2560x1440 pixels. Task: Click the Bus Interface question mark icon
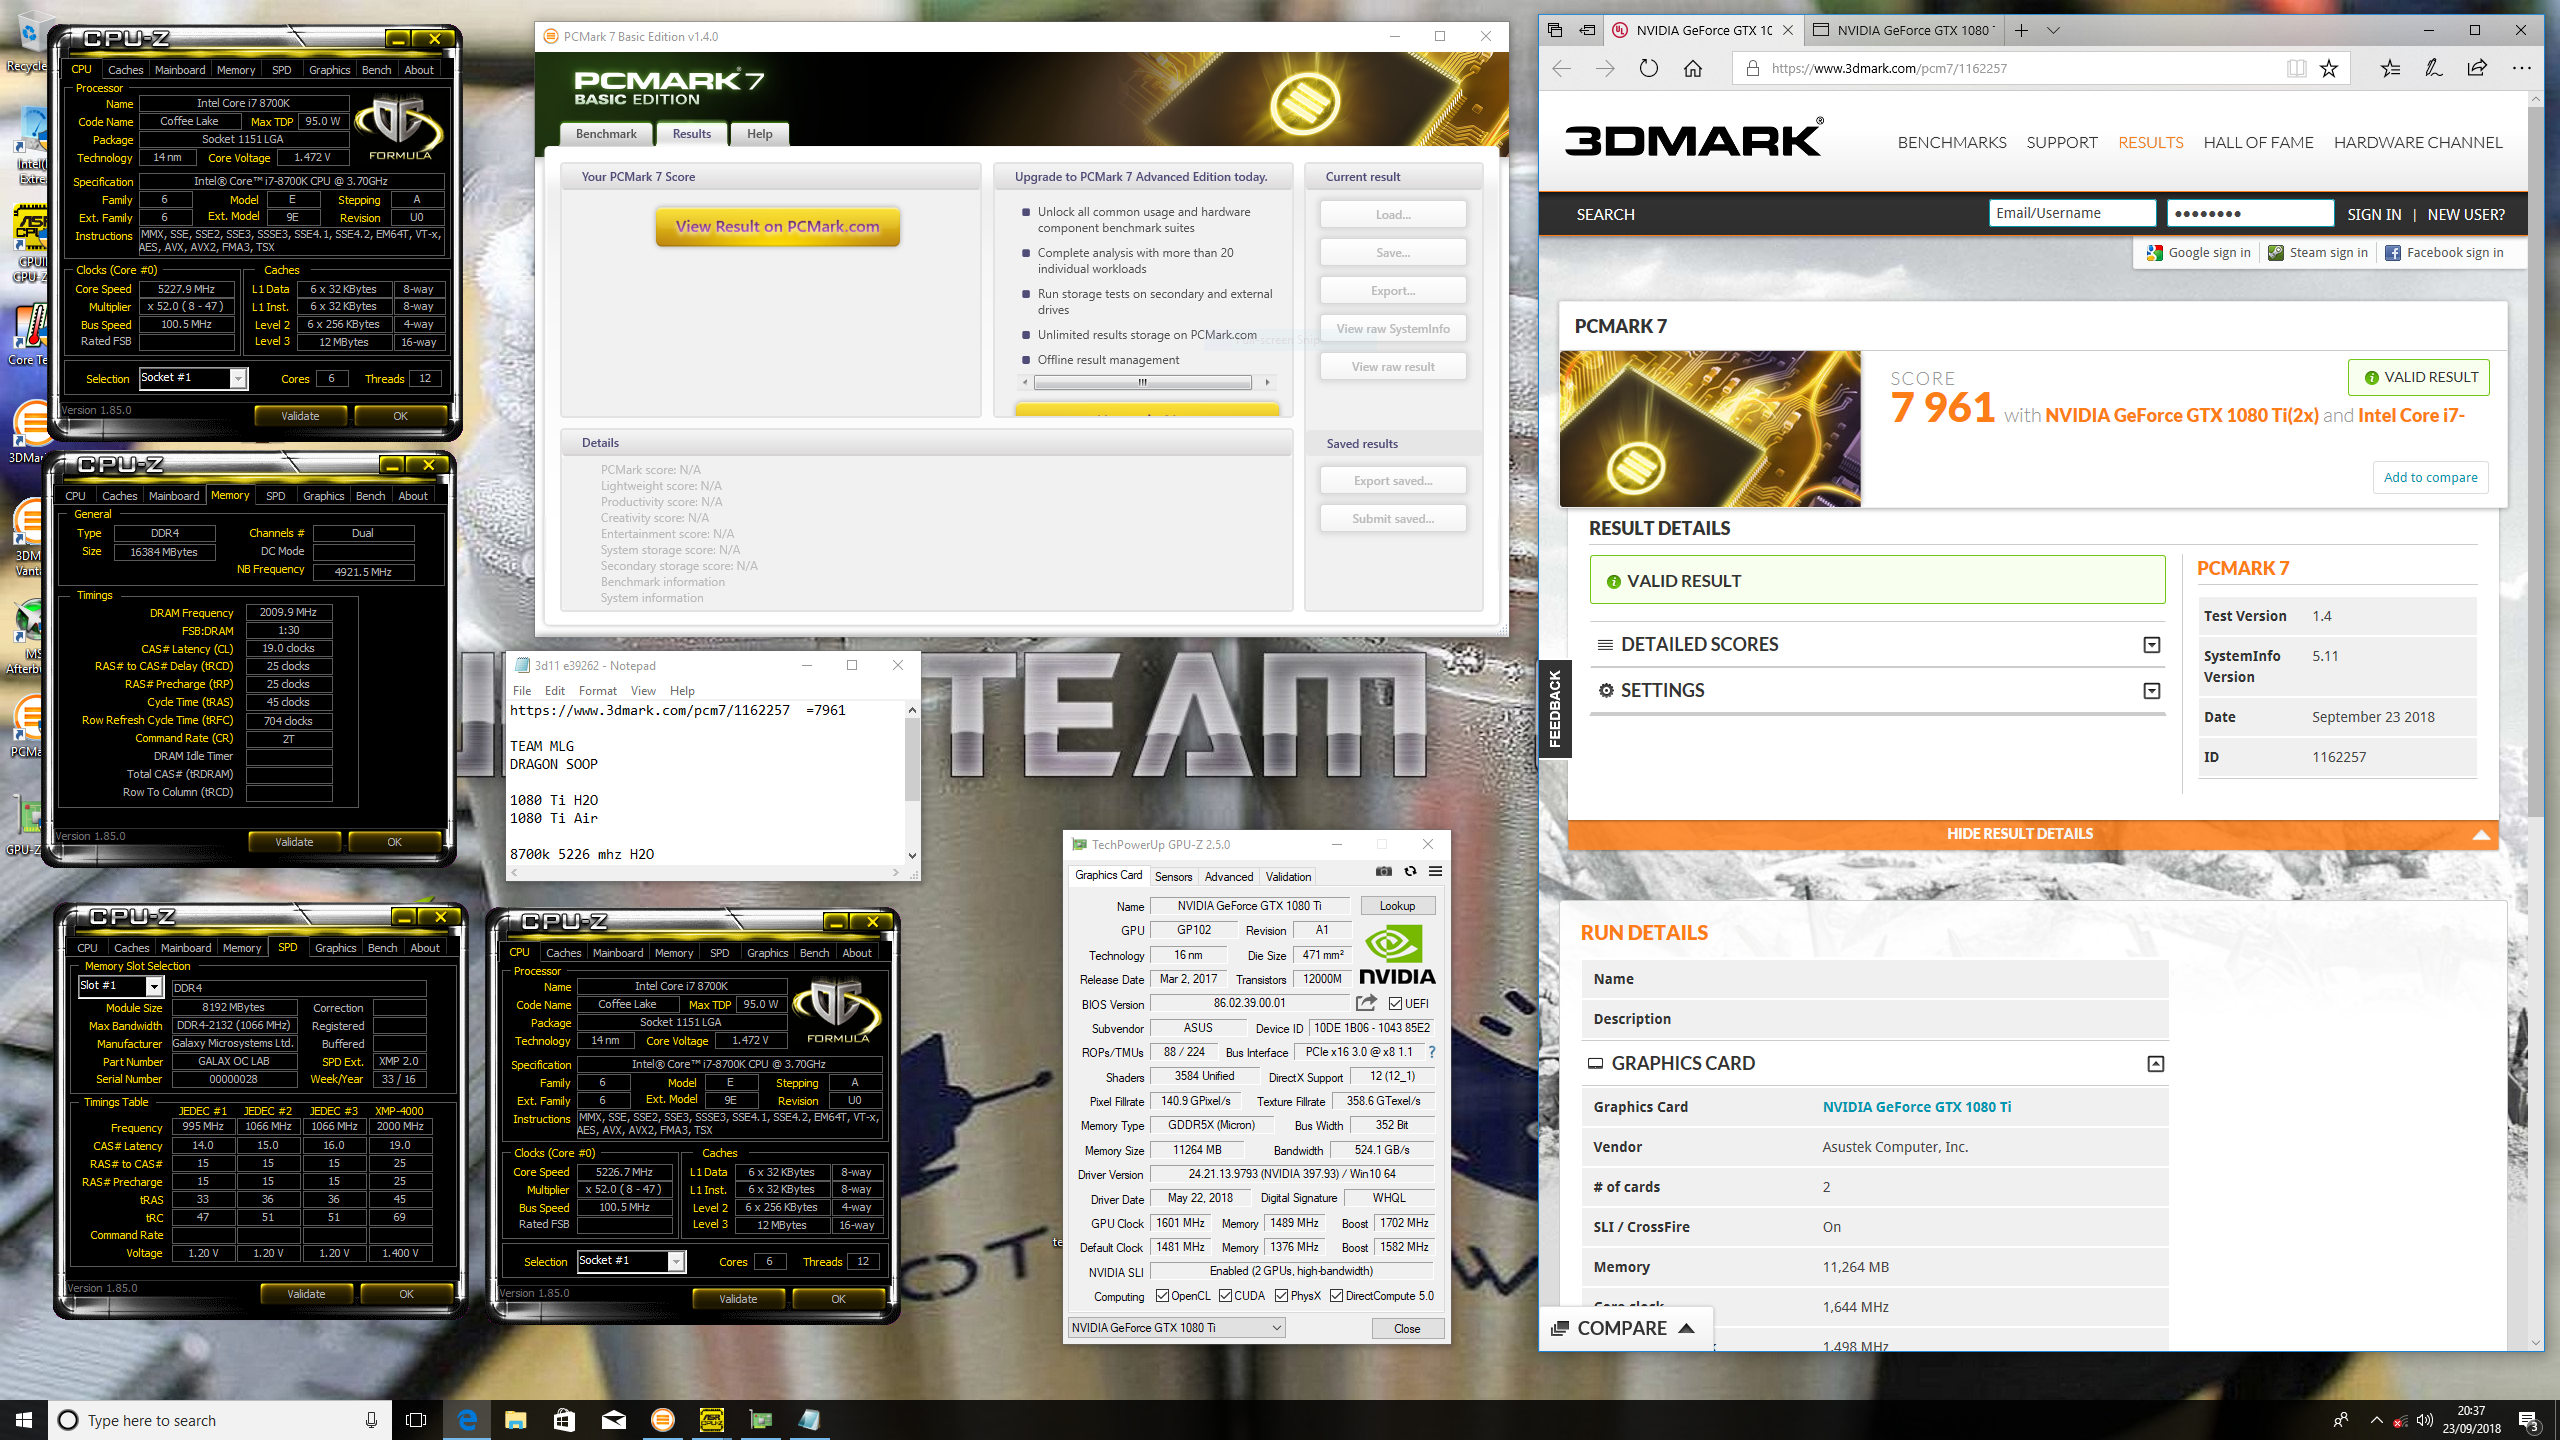tap(1432, 1052)
